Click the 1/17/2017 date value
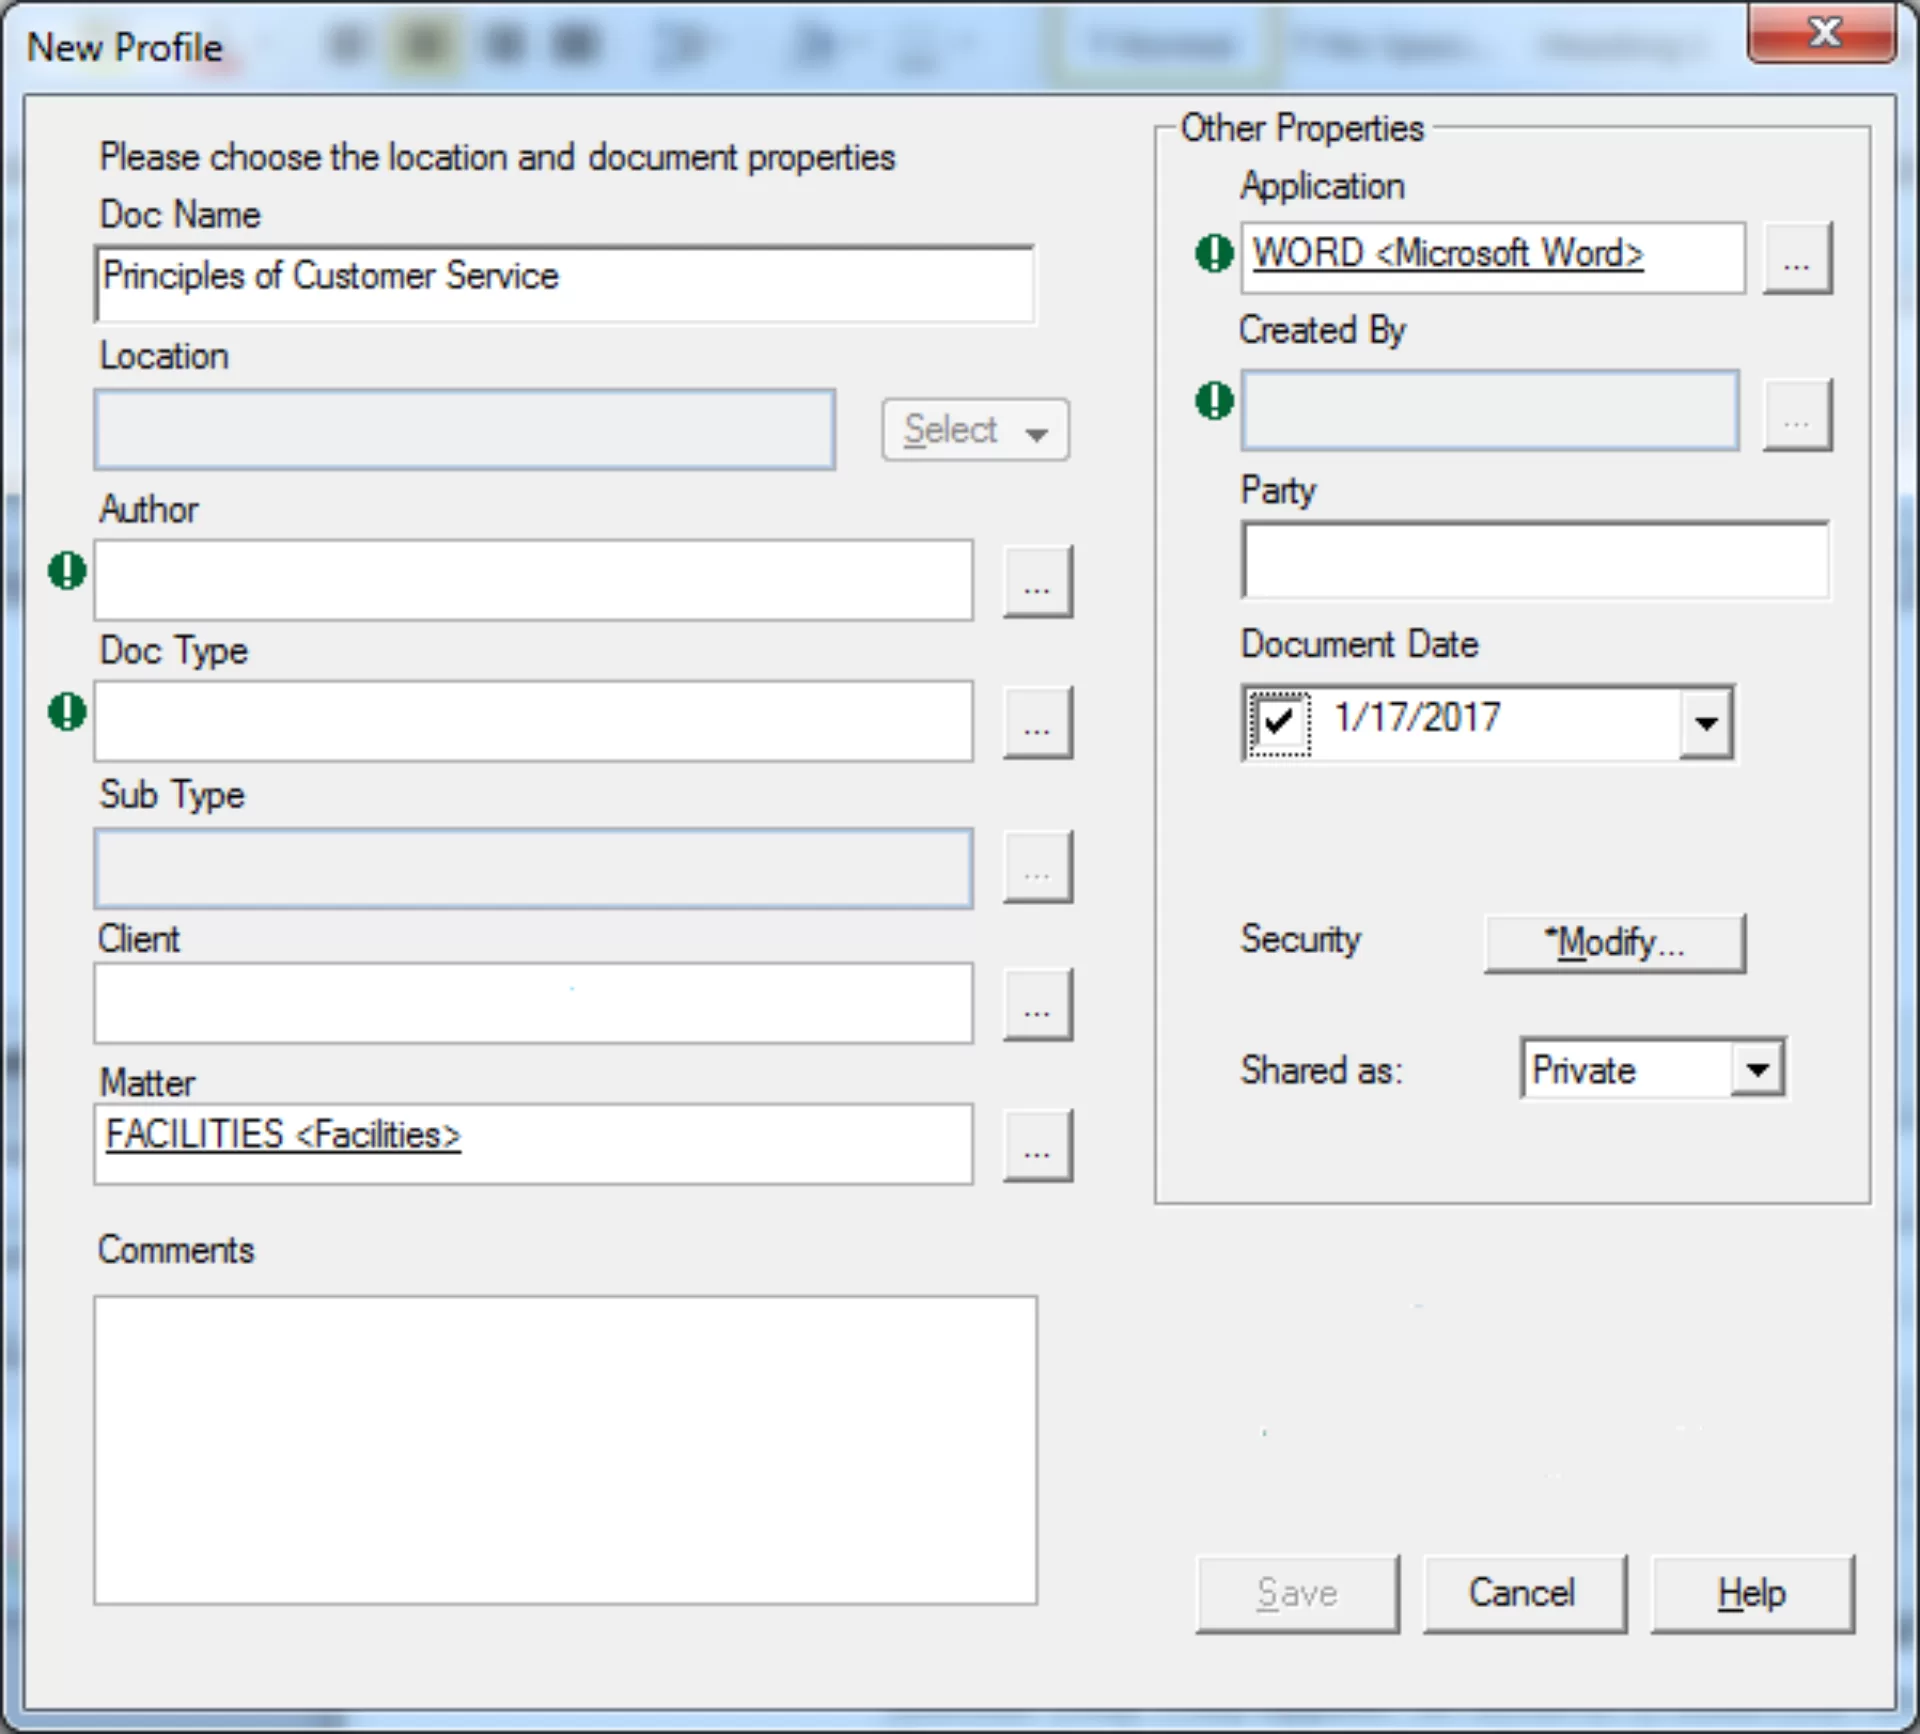 [x=1417, y=717]
